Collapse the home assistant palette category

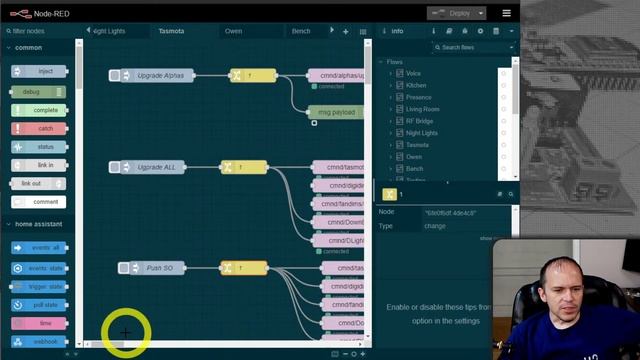point(38,224)
